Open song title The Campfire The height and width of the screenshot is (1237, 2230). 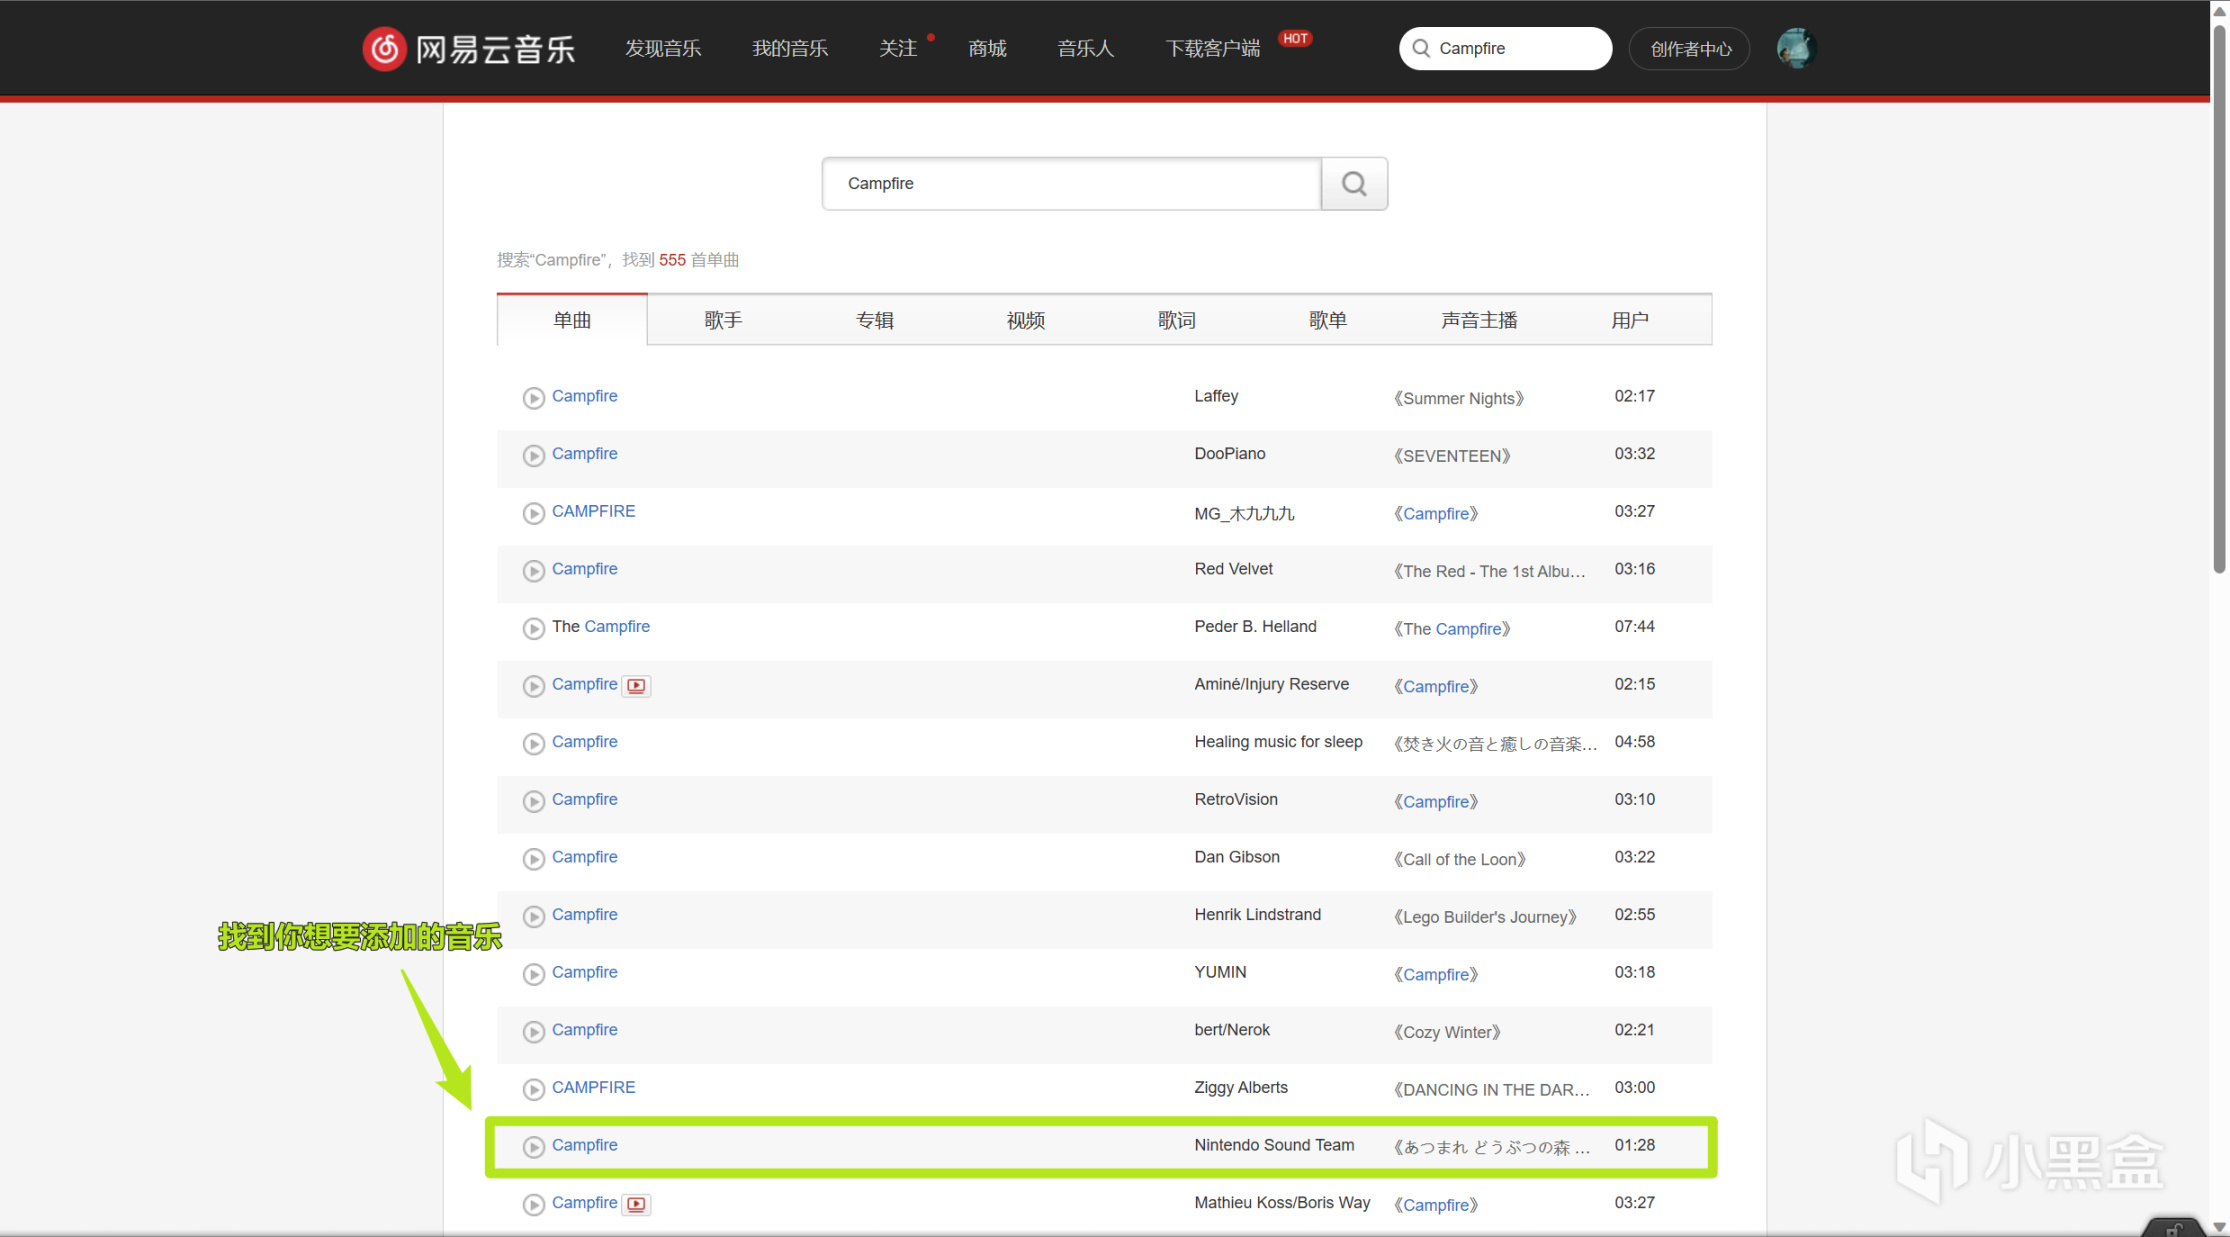[x=601, y=626]
